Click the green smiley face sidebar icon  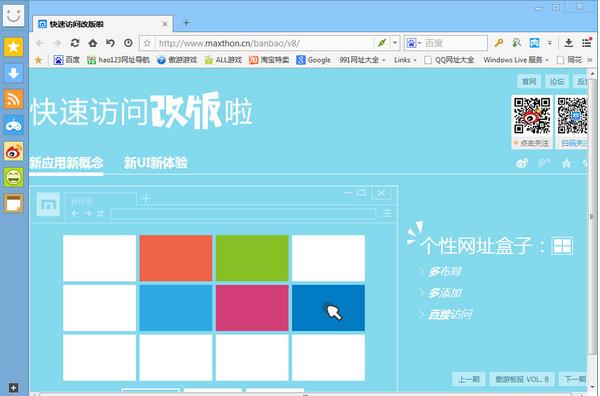pos(13,177)
